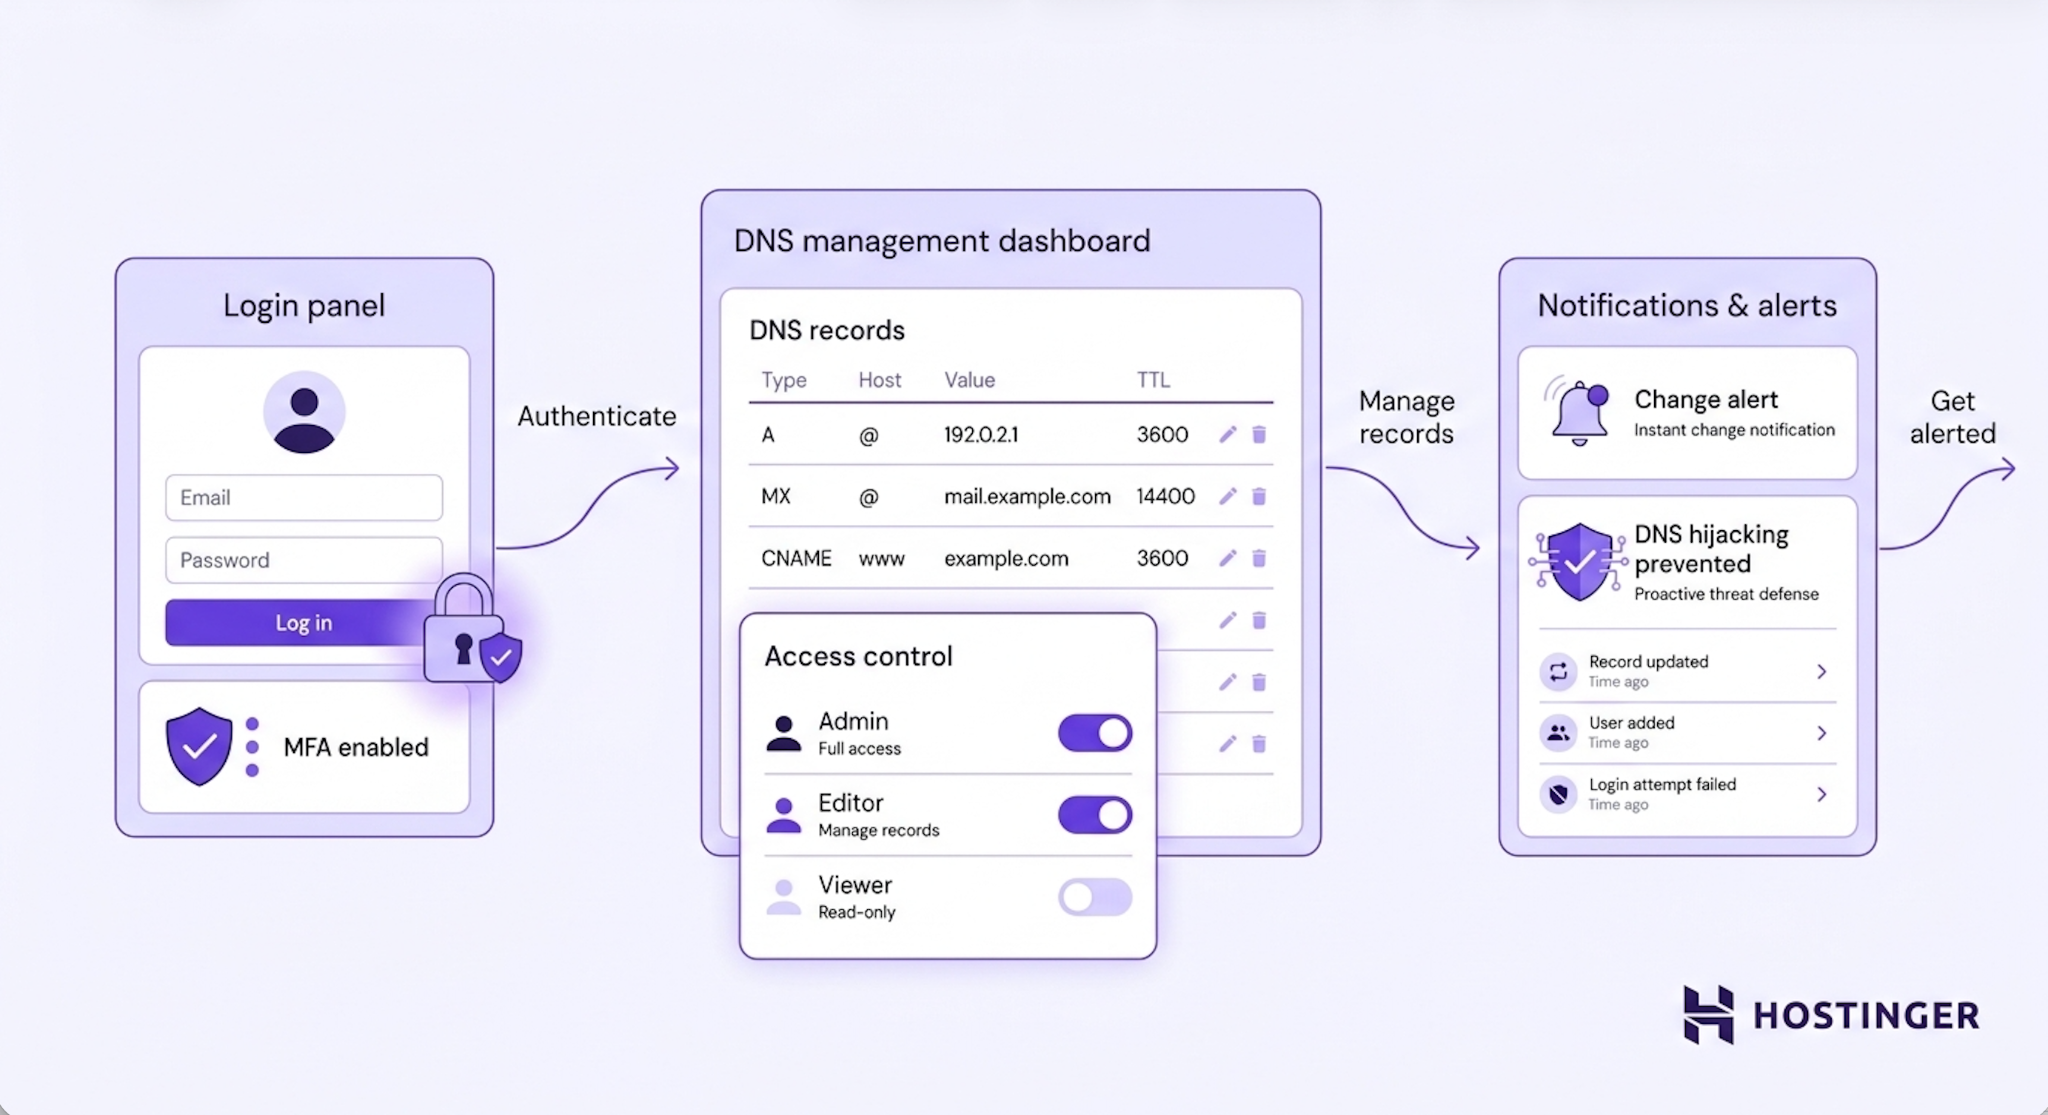Toggle Editor manage records switch
Image resolution: width=2048 pixels, height=1115 pixels.
point(1095,815)
